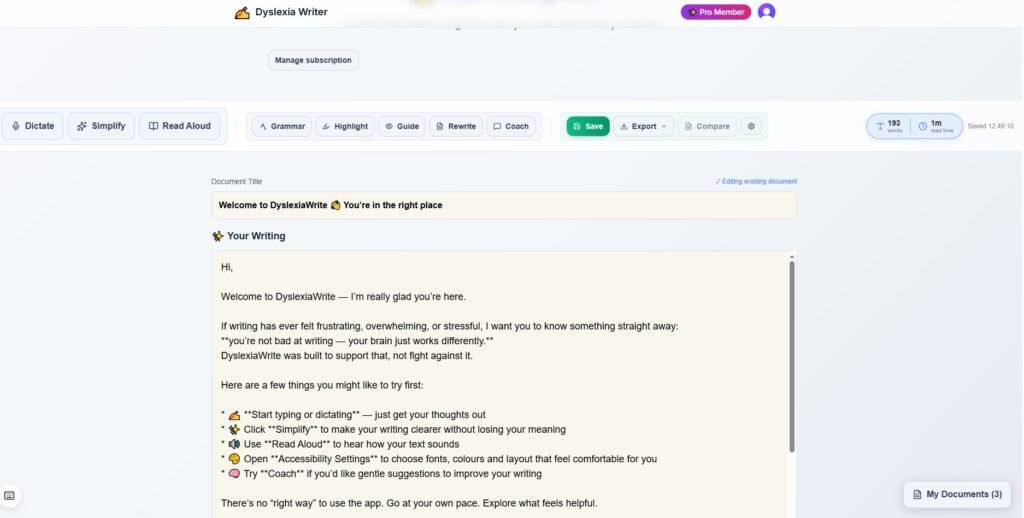Click the Pro Member badge
Viewport: 1024px width, 518px height.
[x=716, y=12]
